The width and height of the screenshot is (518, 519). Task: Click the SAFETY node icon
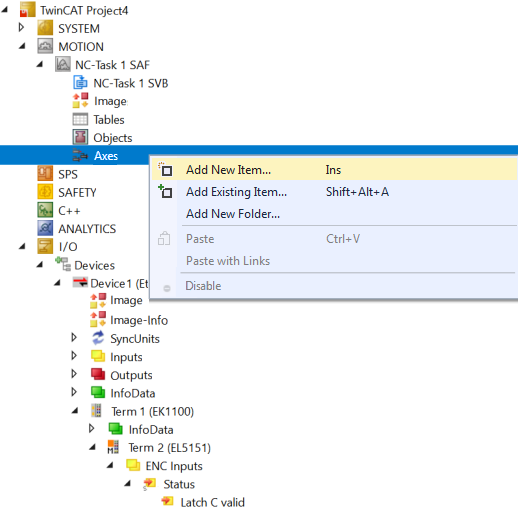click(x=45, y=192)
